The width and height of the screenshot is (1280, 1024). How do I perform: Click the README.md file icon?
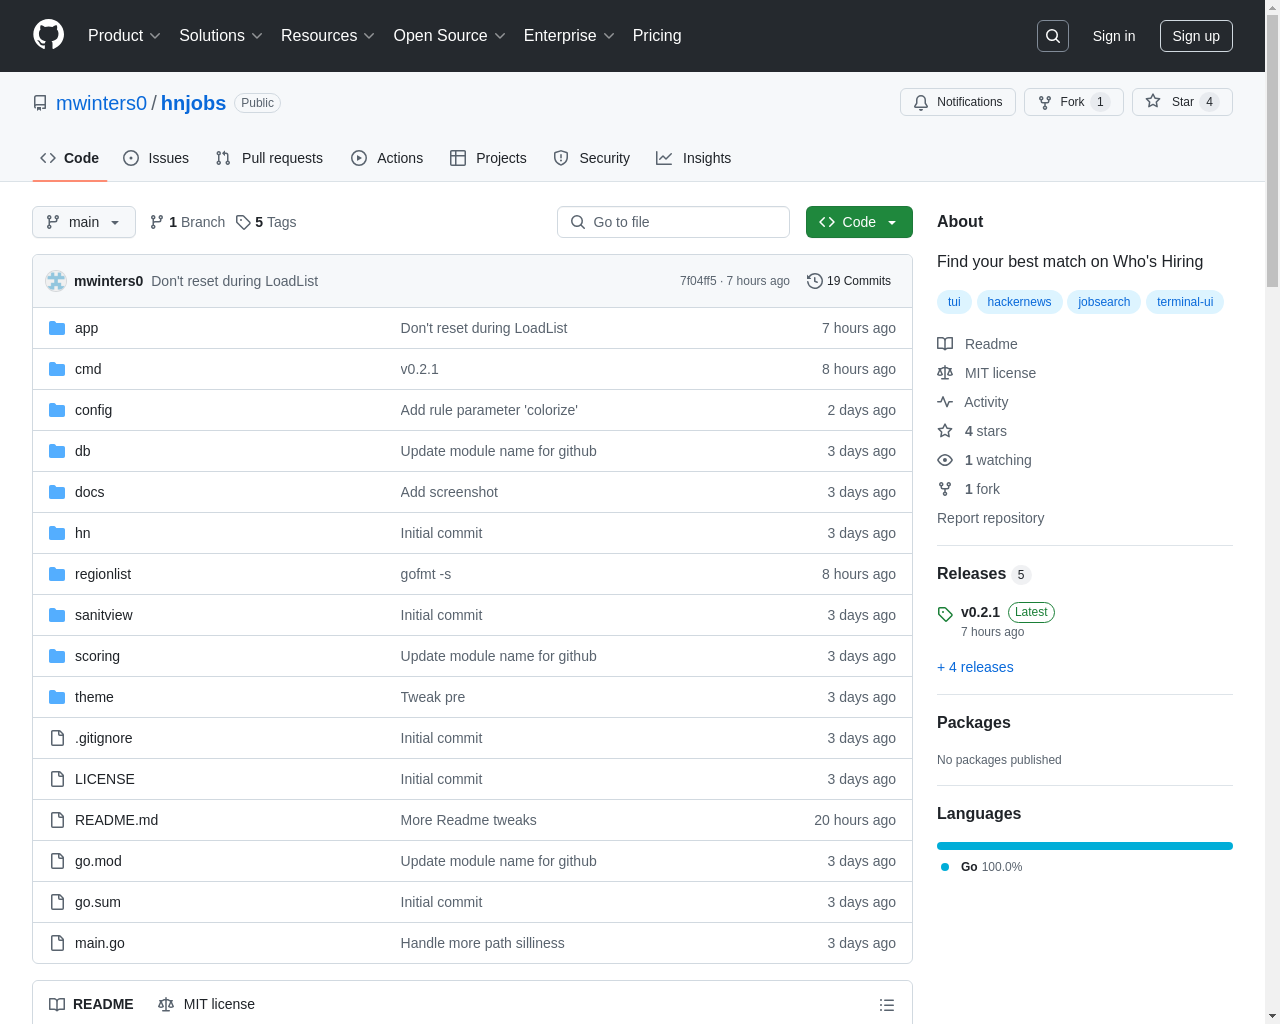click(57, 820)
